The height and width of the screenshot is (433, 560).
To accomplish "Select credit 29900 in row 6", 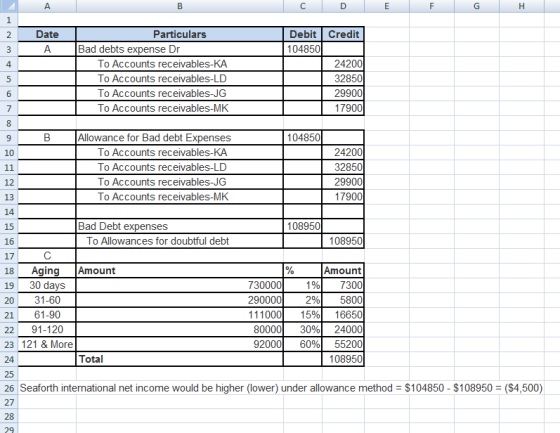I will click(x=343, y=93).
